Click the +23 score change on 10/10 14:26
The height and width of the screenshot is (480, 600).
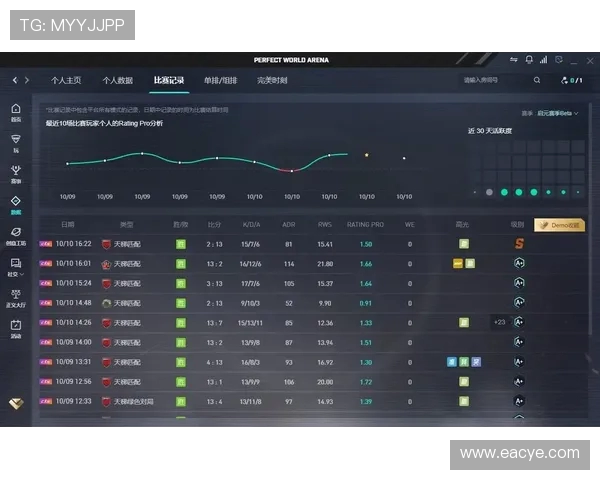tap(499, 322)
